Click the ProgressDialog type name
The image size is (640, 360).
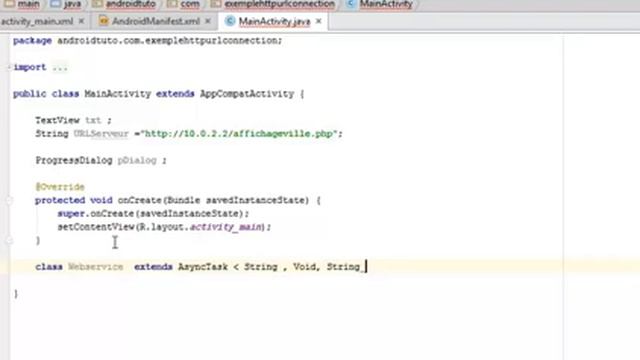74,160
